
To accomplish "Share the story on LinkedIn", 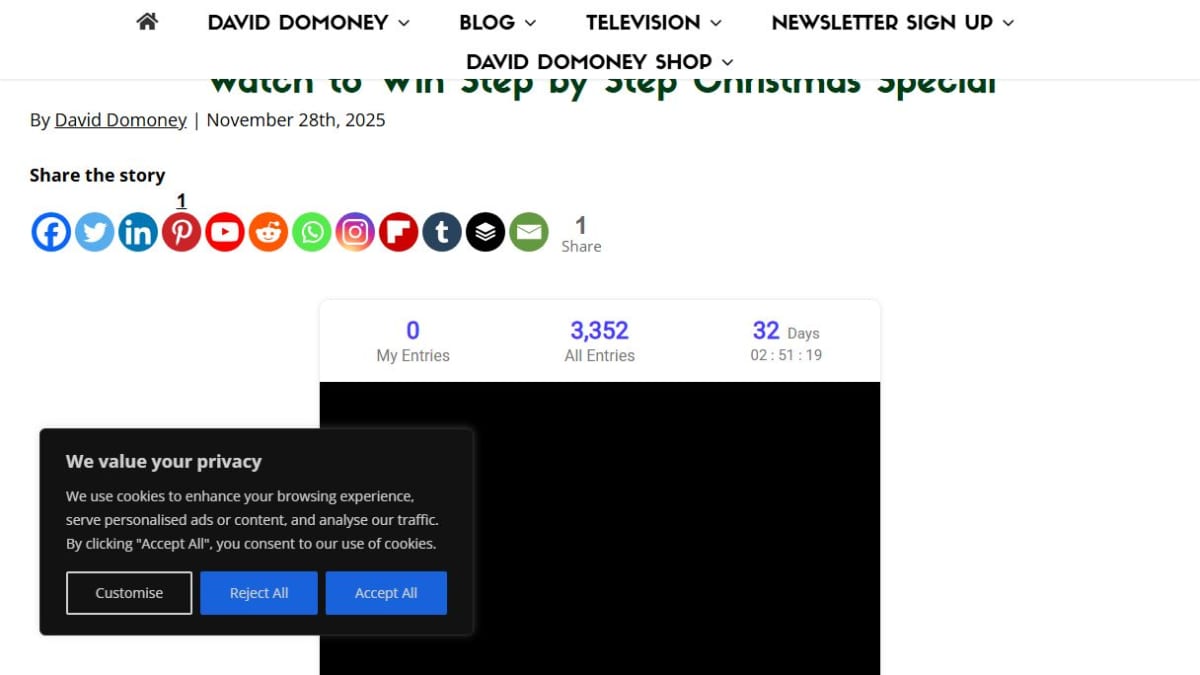I will [x=138, y=232].
